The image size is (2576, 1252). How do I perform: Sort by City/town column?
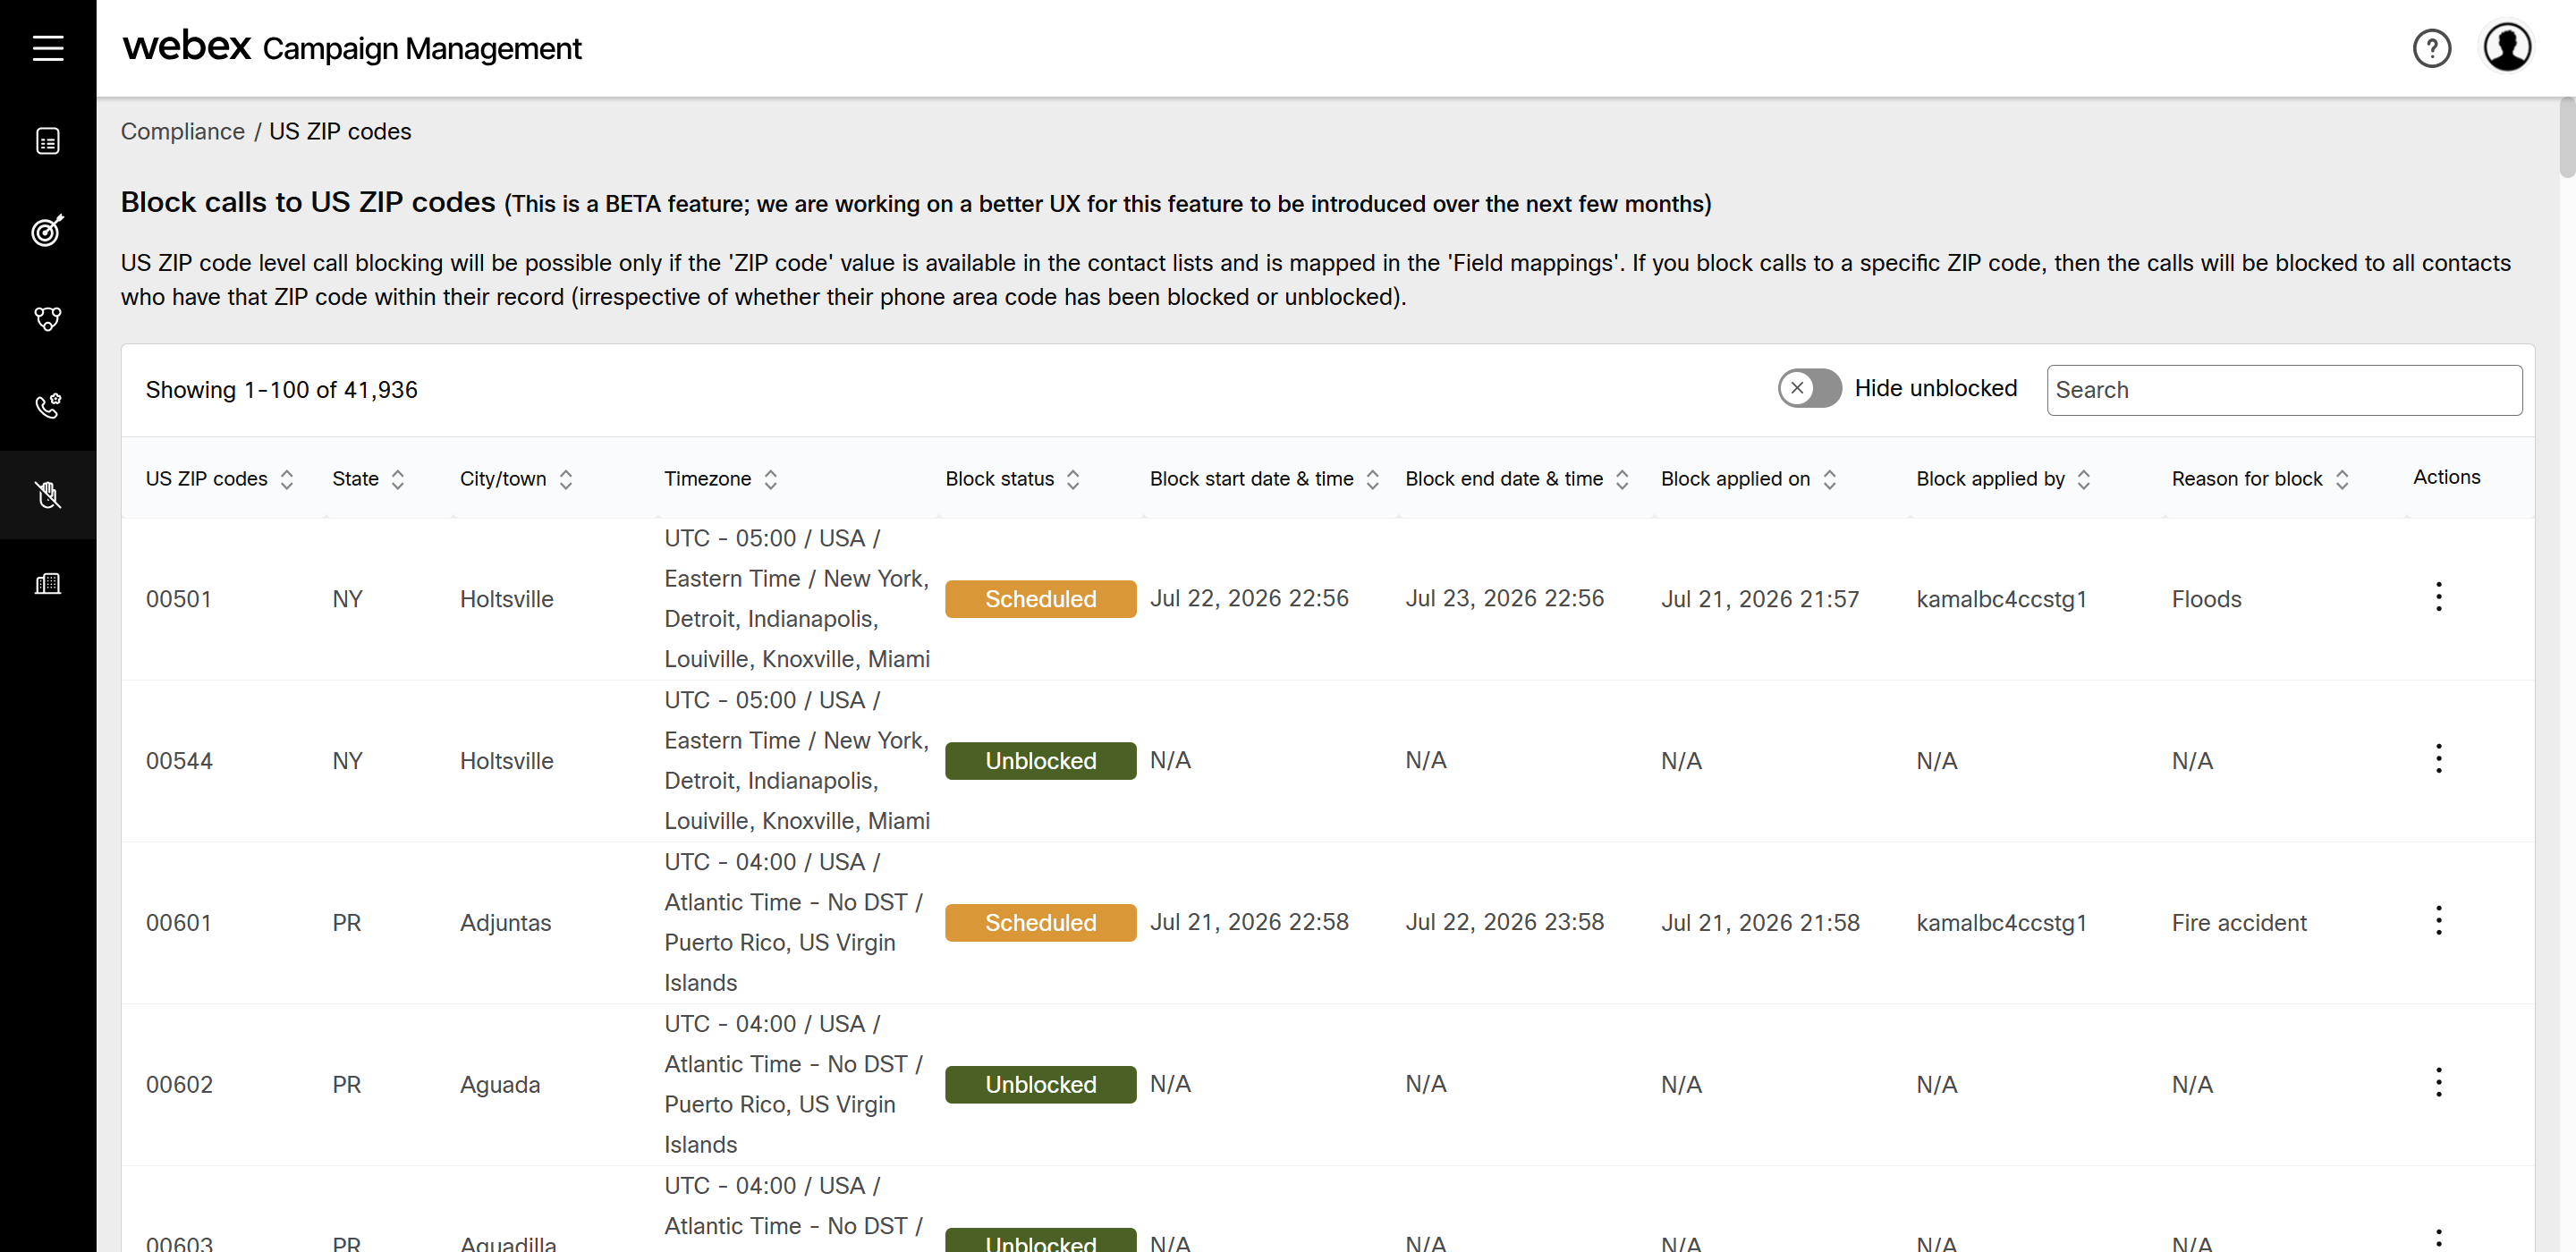point(566,479)
